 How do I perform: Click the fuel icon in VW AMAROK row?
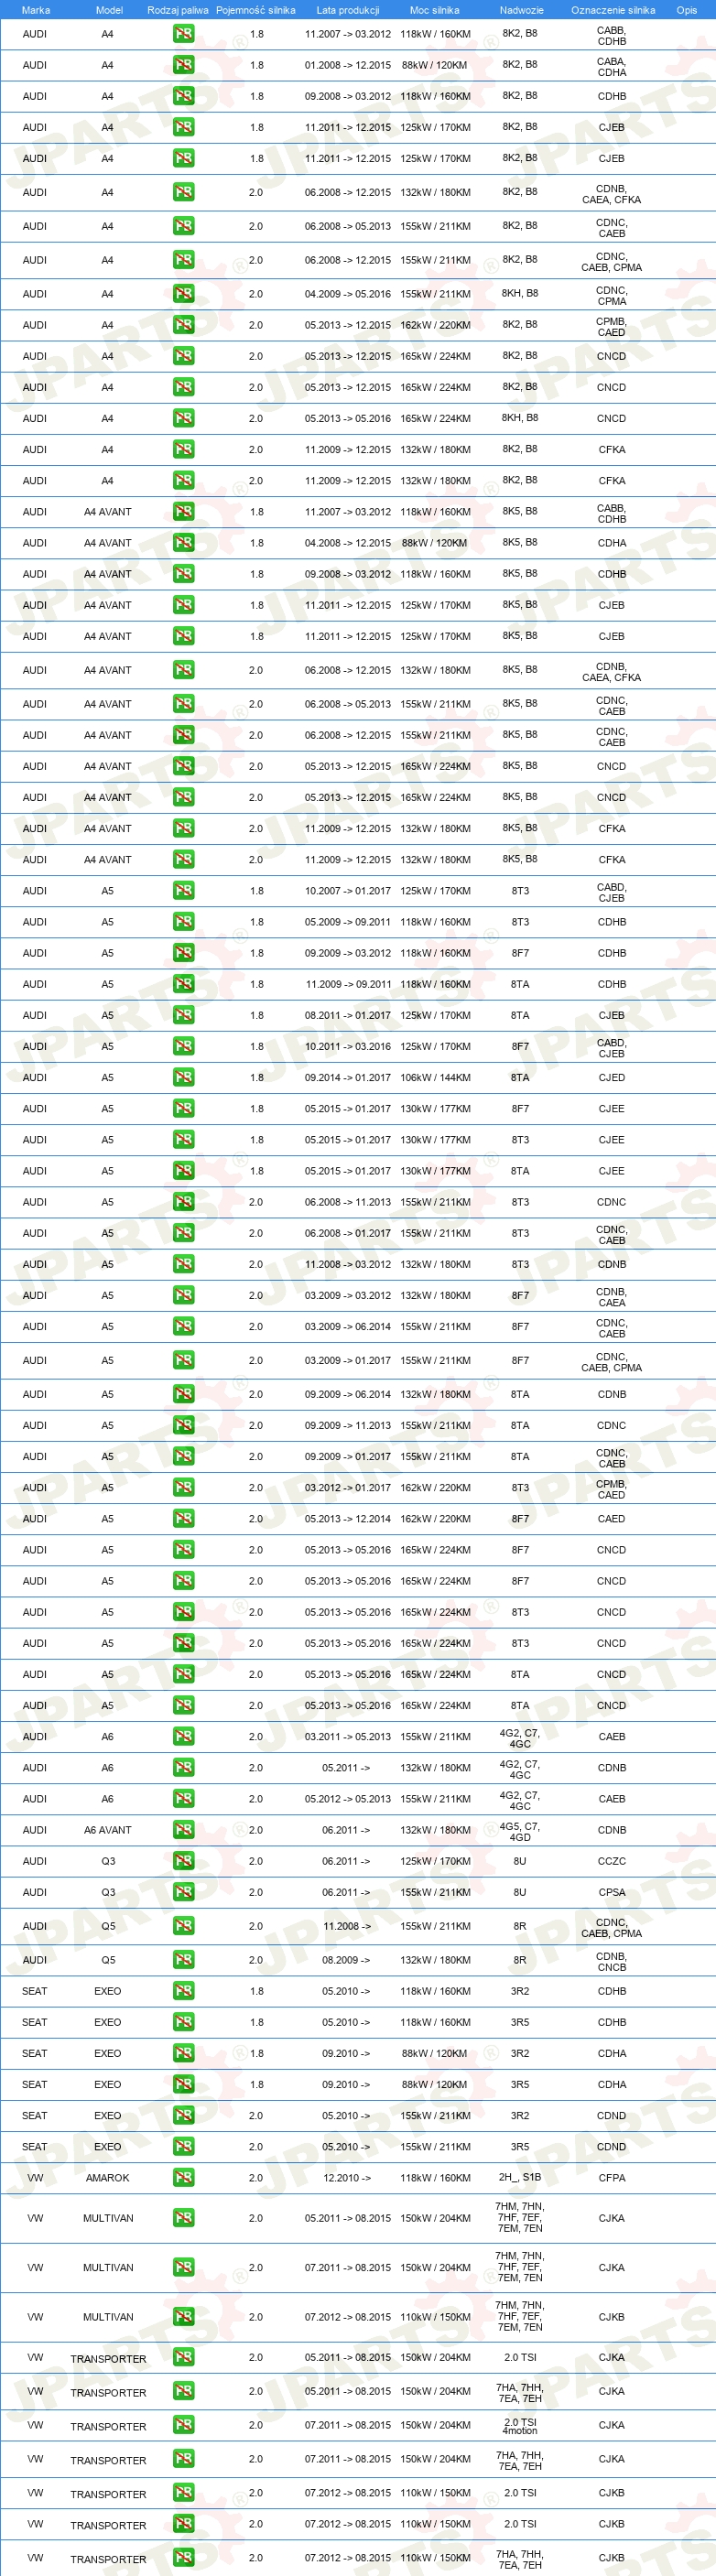click(x=183, y=2178)
